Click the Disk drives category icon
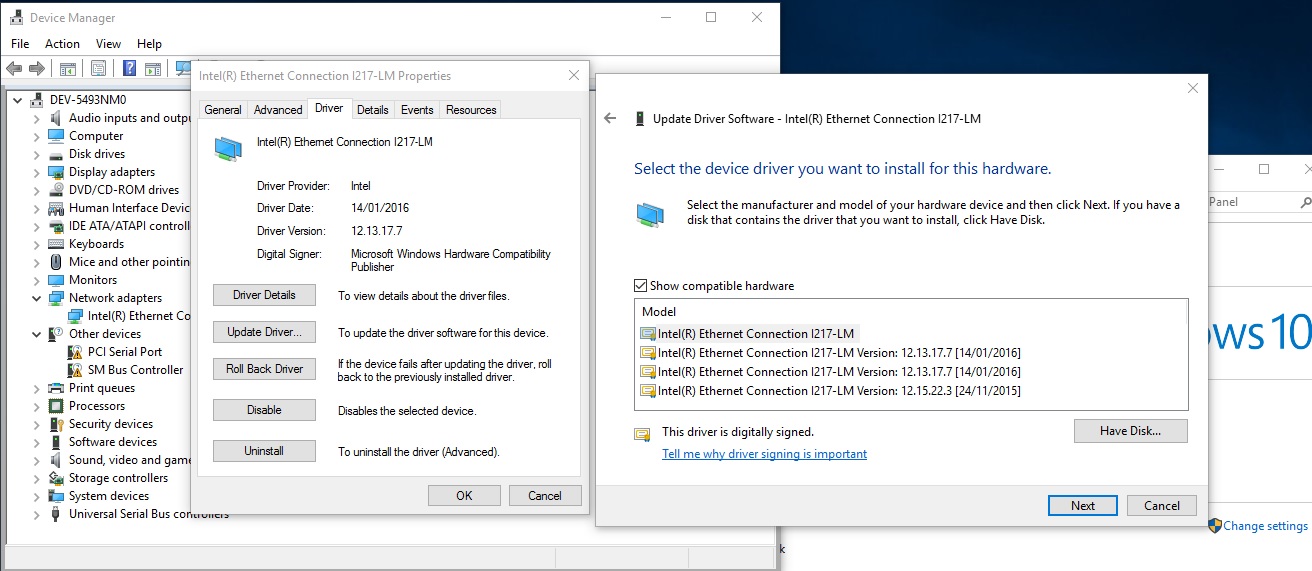Viewport: 1312px width, 571px height. 57,154
